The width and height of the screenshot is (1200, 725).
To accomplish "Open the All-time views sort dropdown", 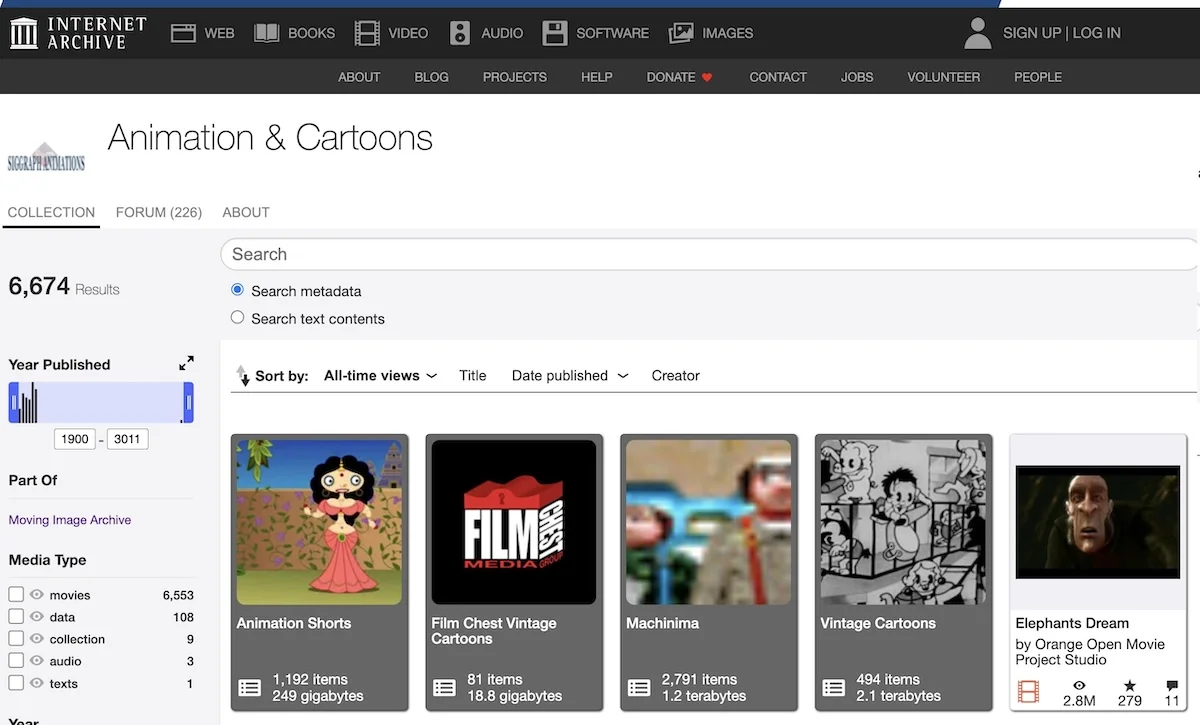I will coord(380,376).
